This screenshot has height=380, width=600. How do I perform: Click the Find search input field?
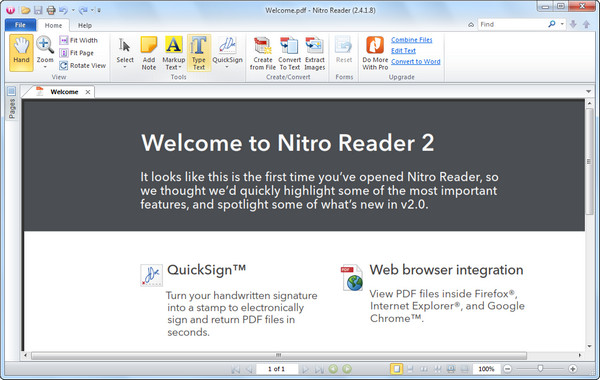513,24
